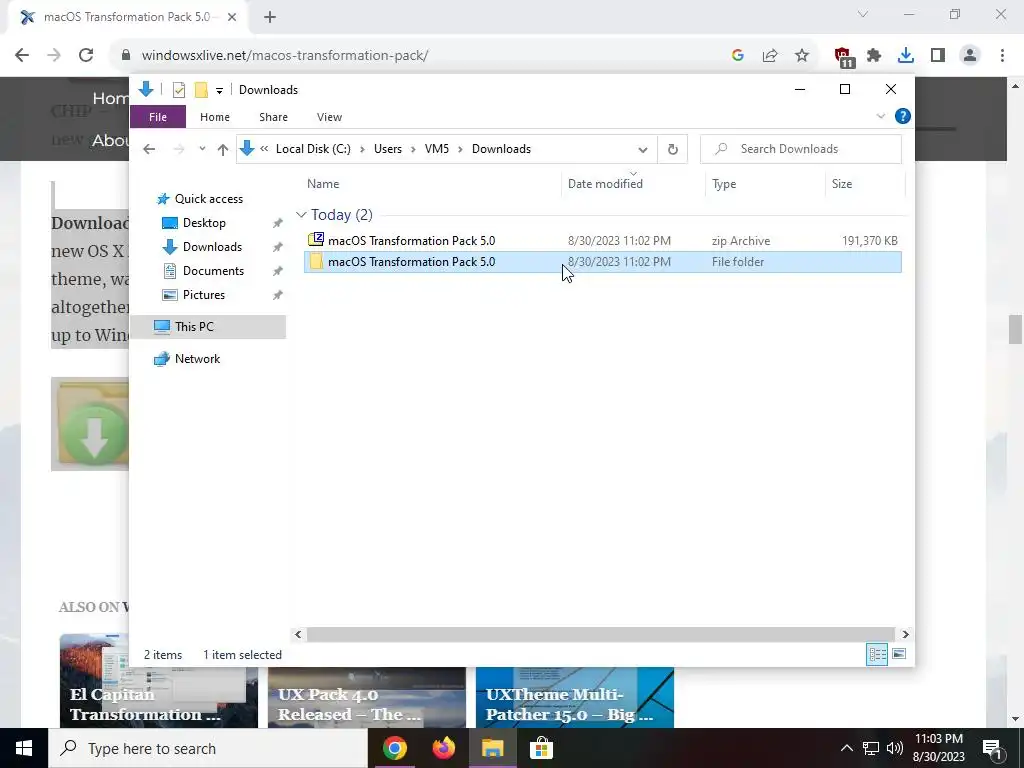
Task: Open Windows Start menu
Action: pyautogui.click(x=24, y=748)
